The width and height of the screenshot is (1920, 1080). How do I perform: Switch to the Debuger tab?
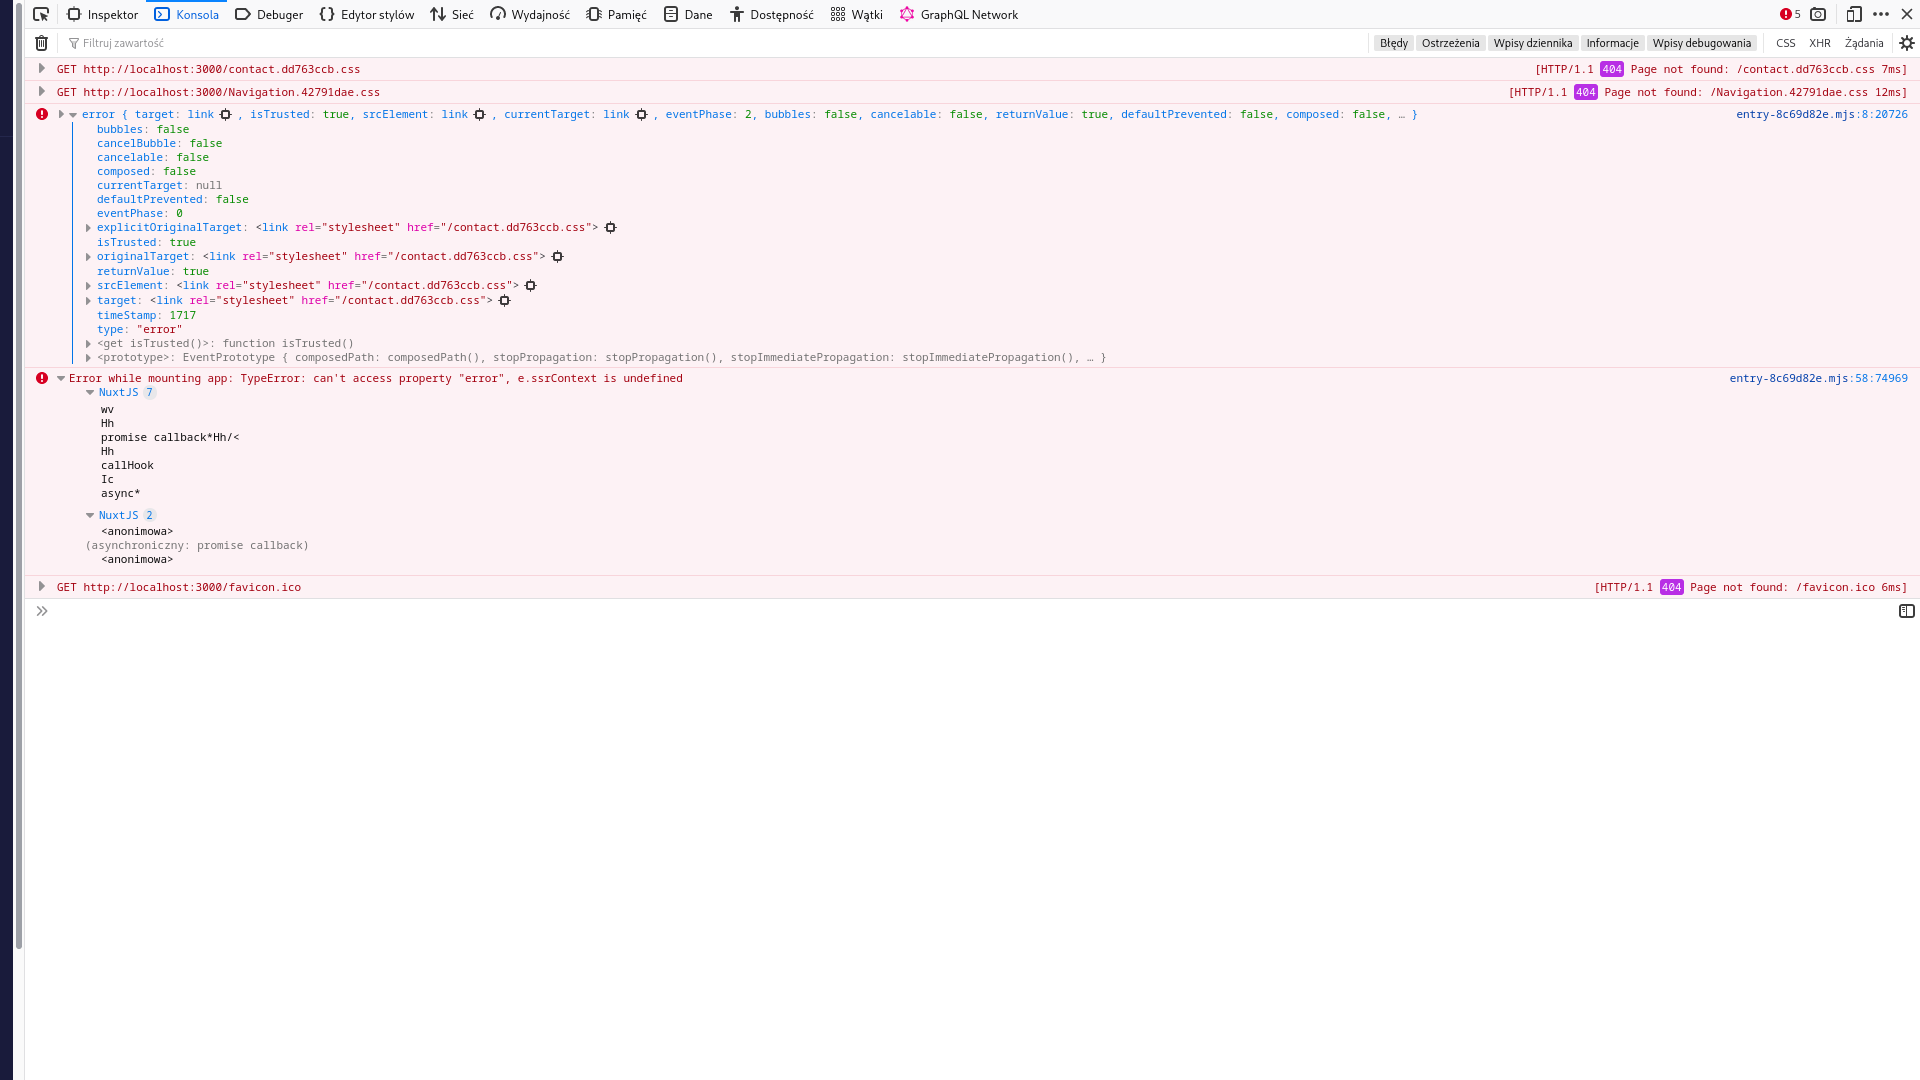pos(269,14)
